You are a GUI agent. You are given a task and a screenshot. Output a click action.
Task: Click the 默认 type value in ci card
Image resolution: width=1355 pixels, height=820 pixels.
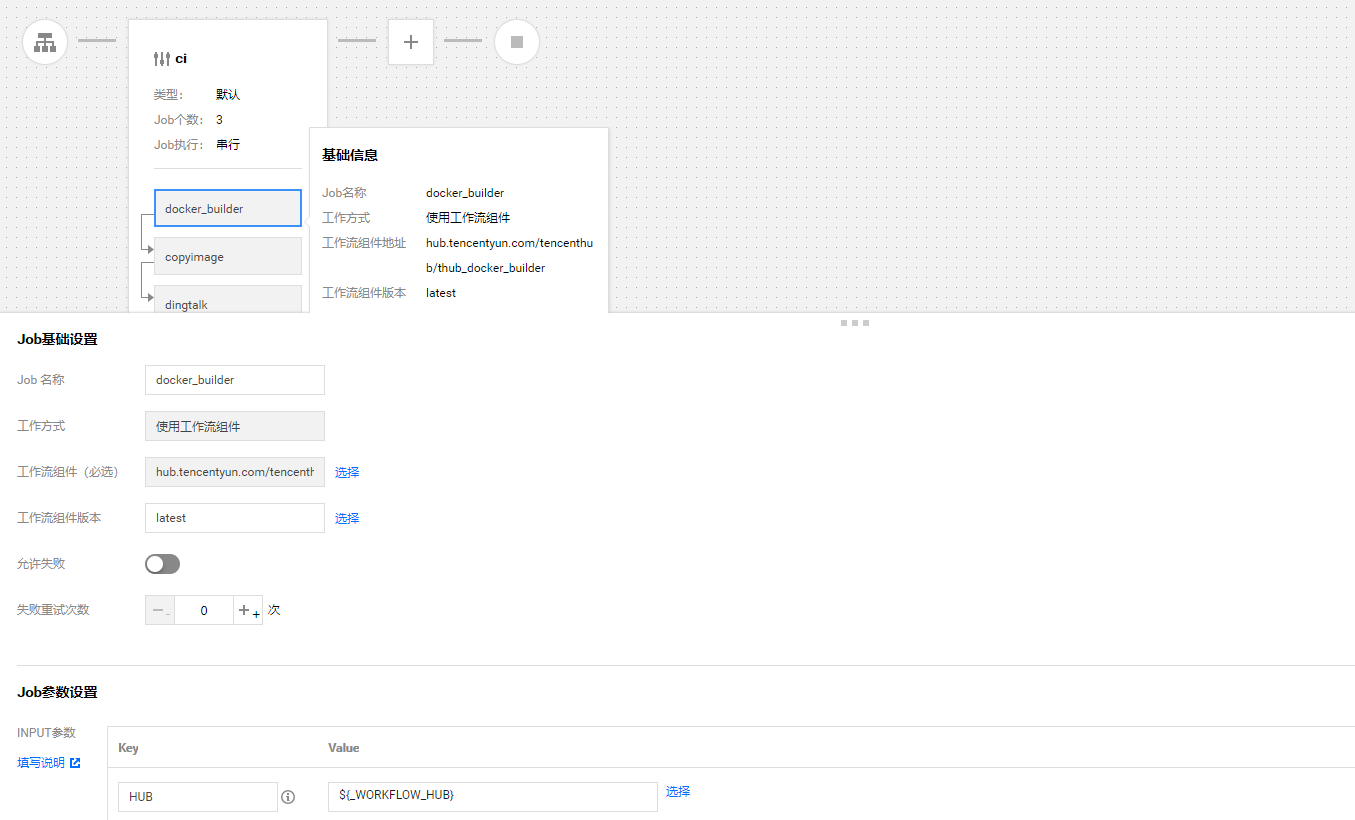click(228, 95)
